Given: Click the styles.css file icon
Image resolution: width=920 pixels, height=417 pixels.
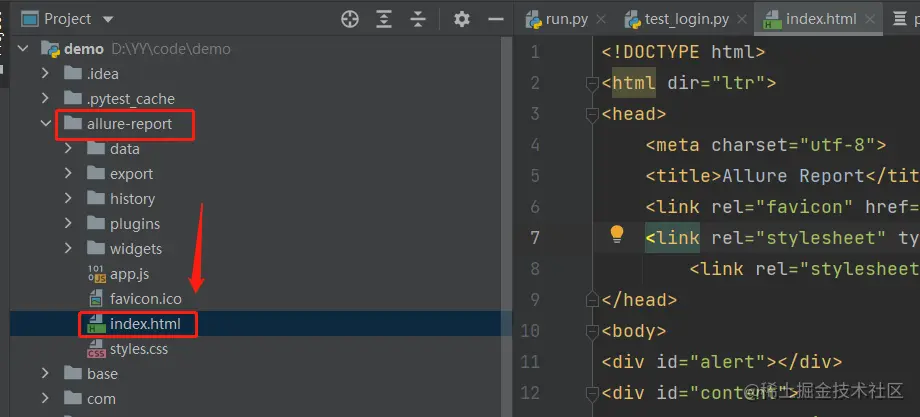Looking at the screenshot, I should (x=97, y=349).
